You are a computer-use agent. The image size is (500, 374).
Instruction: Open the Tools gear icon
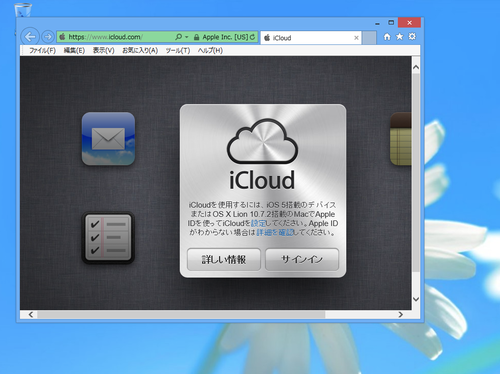412,36
